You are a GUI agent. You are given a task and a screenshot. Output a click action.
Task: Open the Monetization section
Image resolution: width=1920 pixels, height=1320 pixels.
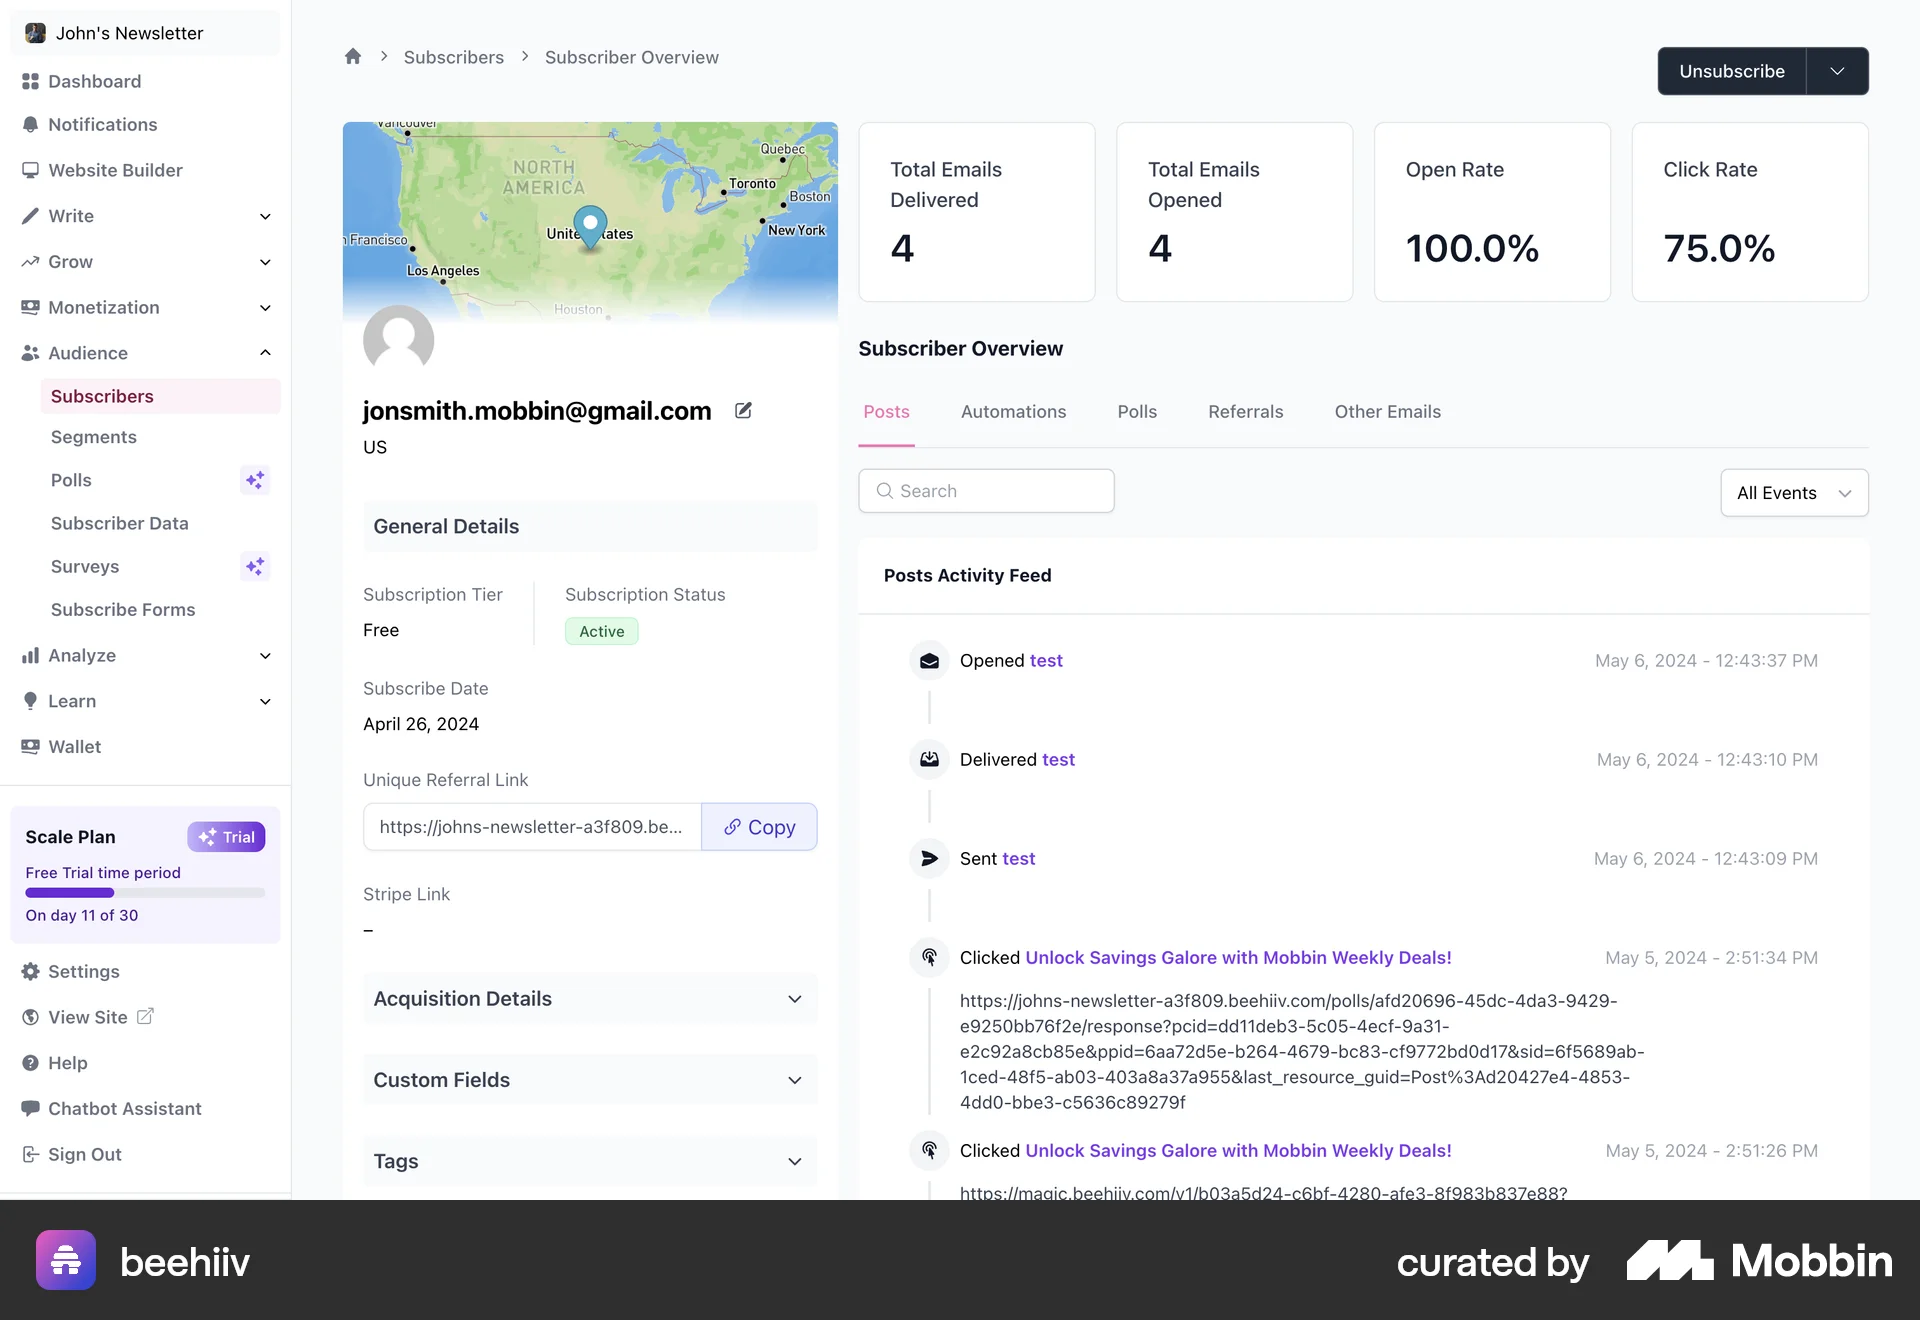click(104, 307)
